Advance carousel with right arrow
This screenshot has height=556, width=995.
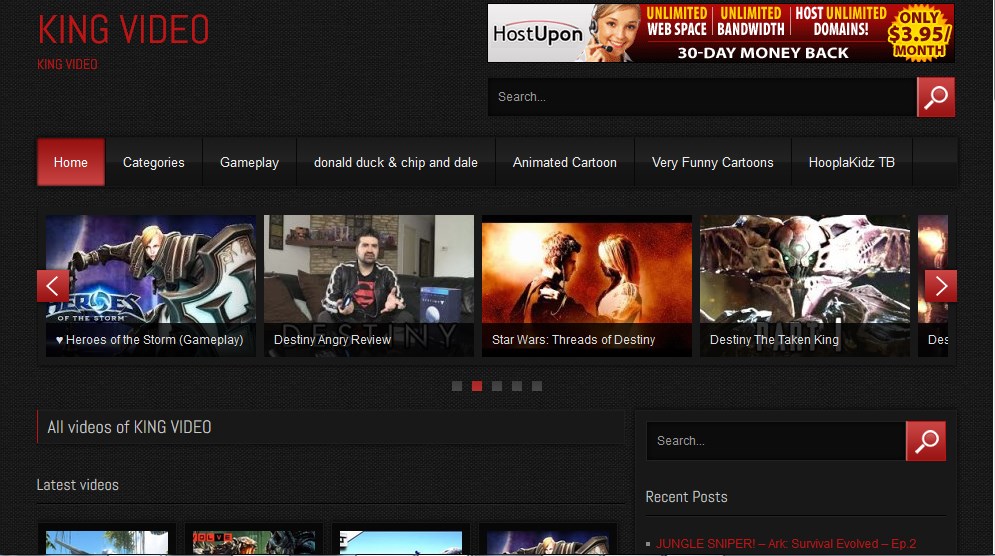(x=940, y=286)
